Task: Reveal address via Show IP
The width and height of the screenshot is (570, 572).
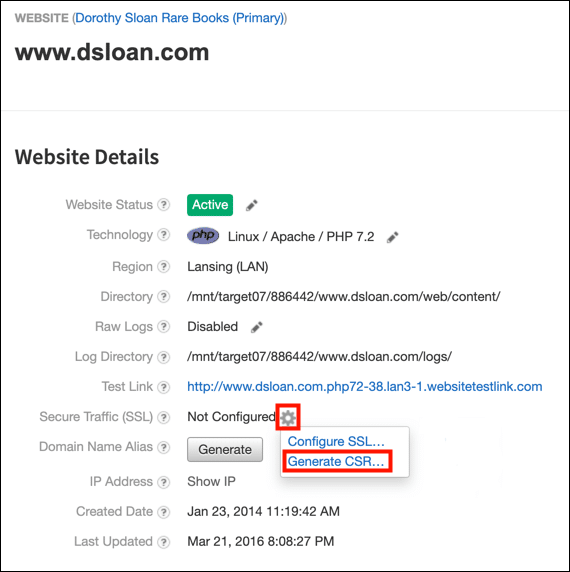Action: click(x=212, y=482)
